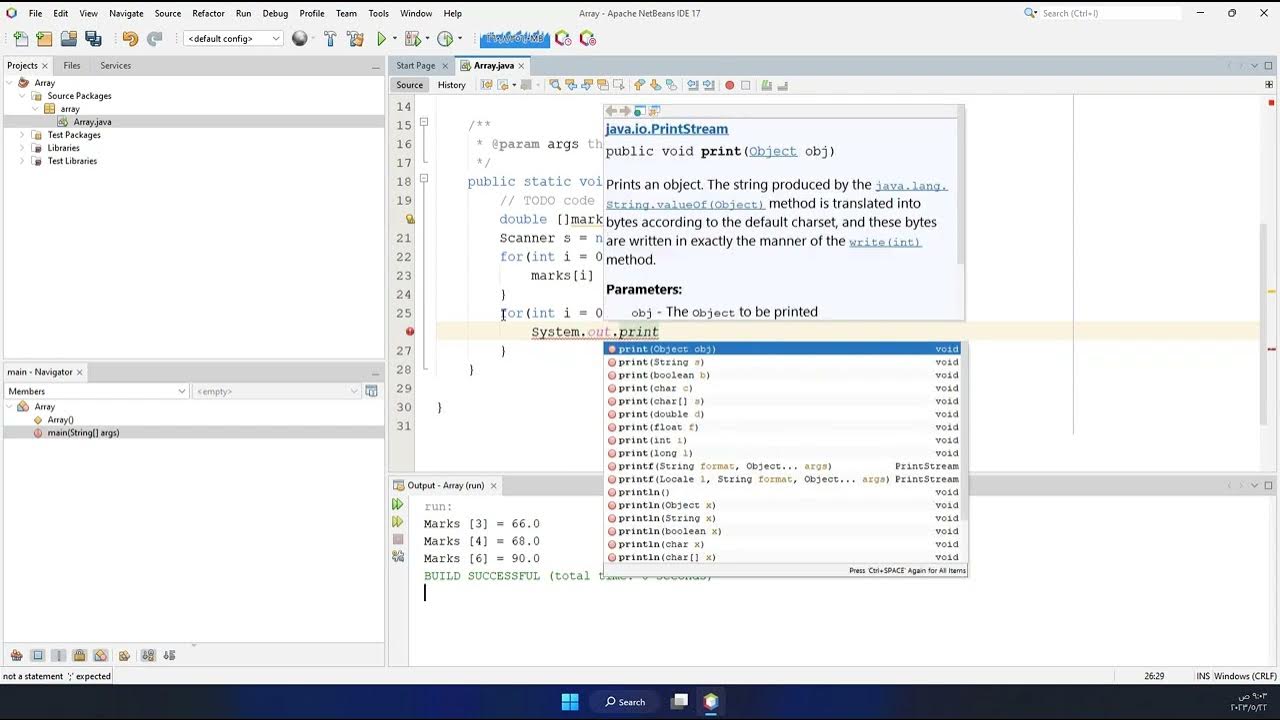Follow the write(int) link in documentation
The image size is (1280, 720).
885,242
